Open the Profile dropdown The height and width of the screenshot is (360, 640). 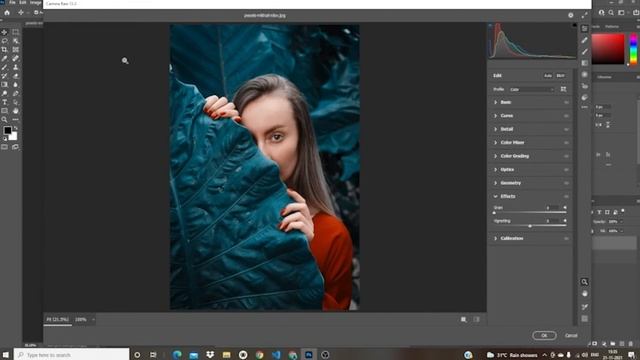[532, 89]
